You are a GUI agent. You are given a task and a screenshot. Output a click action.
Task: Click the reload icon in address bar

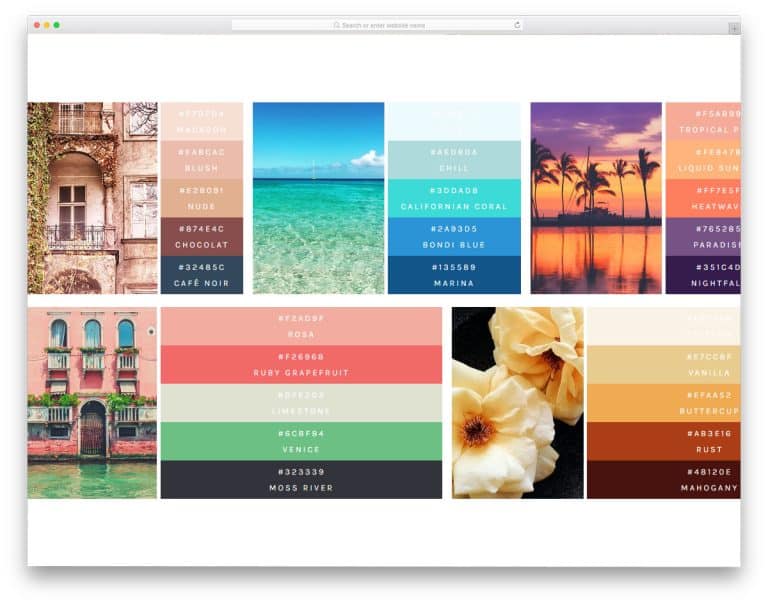(517, 25)
